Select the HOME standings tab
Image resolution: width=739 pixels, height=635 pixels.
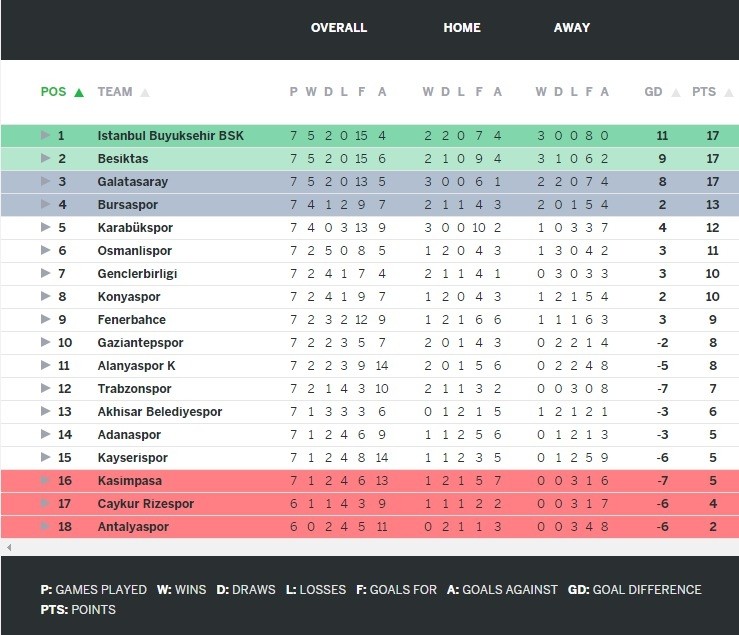(x=462, y=28)
